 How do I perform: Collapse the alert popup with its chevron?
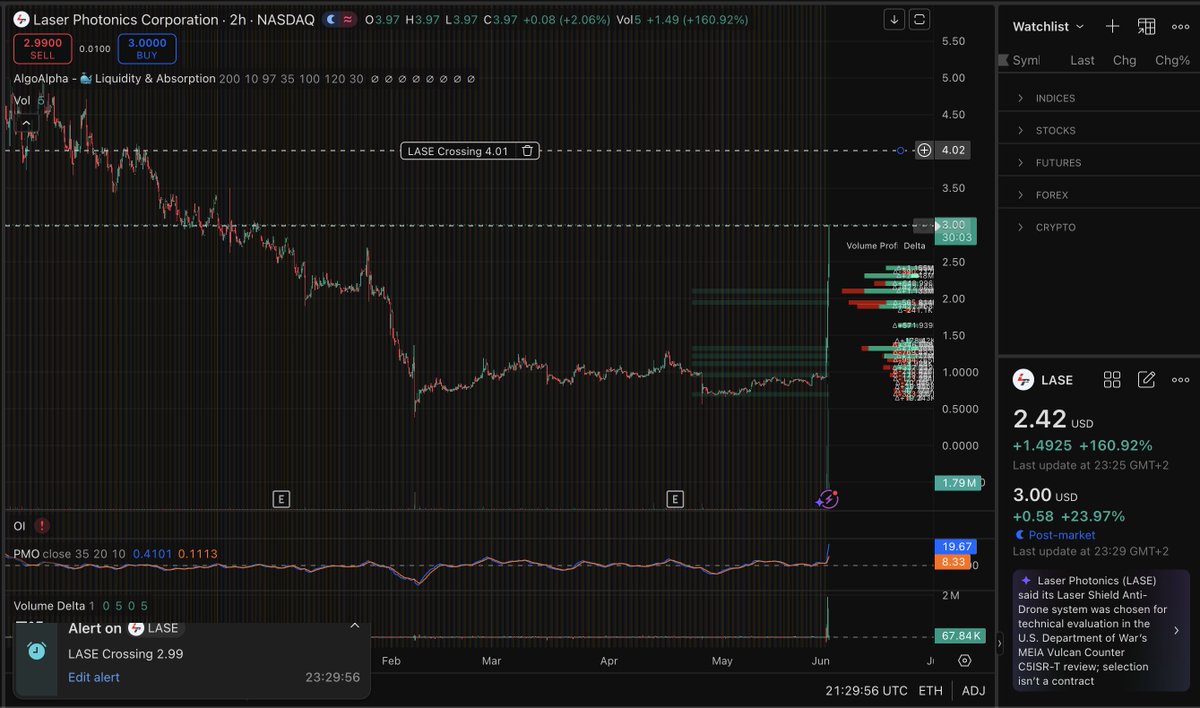coord(354,626)
